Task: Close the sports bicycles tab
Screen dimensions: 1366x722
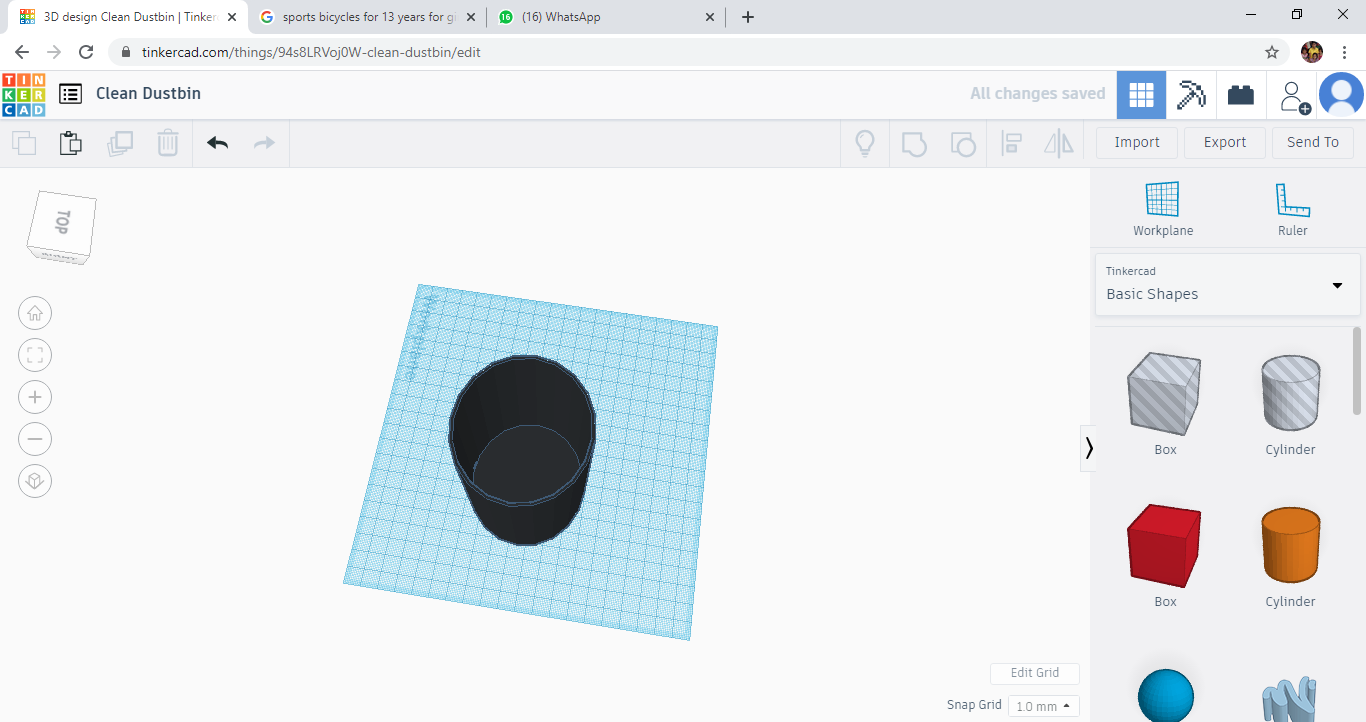Action: (471, 17)
